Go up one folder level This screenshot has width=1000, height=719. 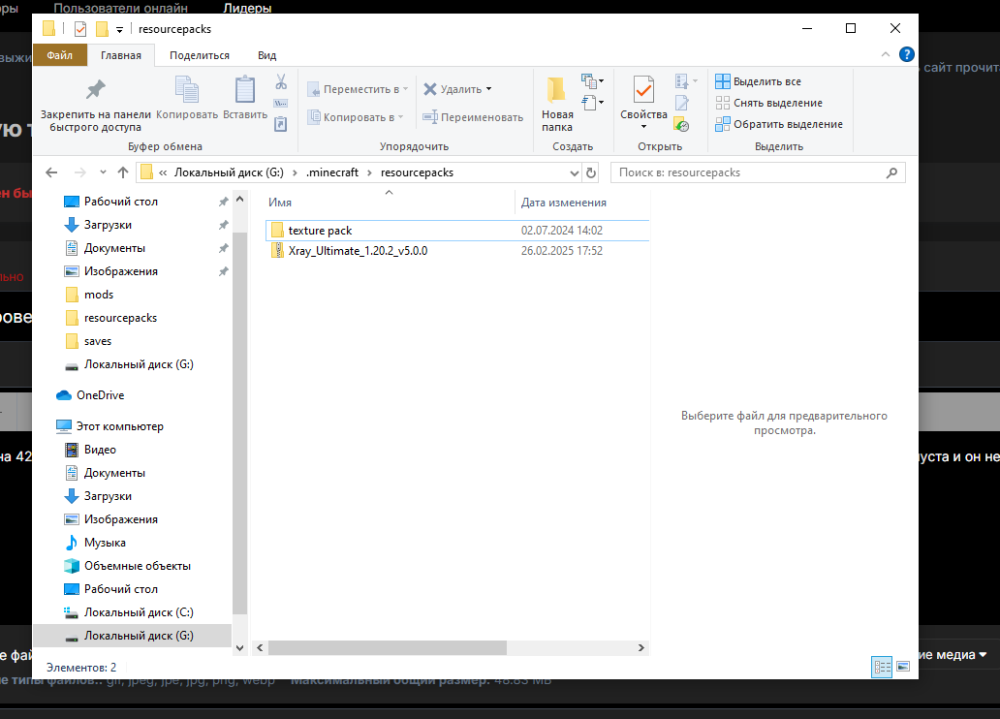(123, 172)
